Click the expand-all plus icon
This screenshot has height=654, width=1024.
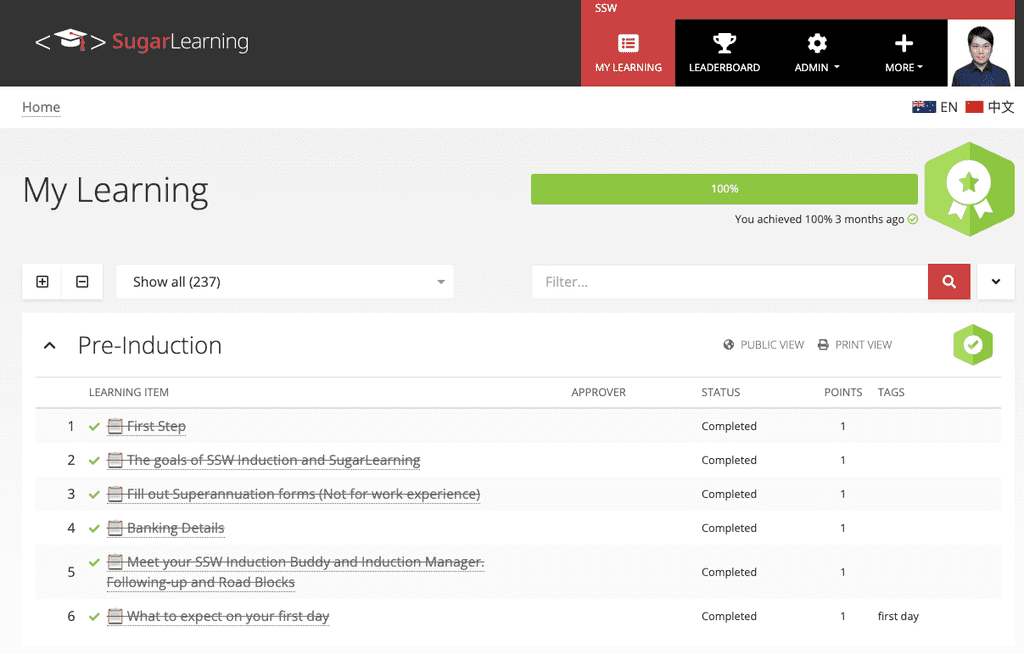42,281
